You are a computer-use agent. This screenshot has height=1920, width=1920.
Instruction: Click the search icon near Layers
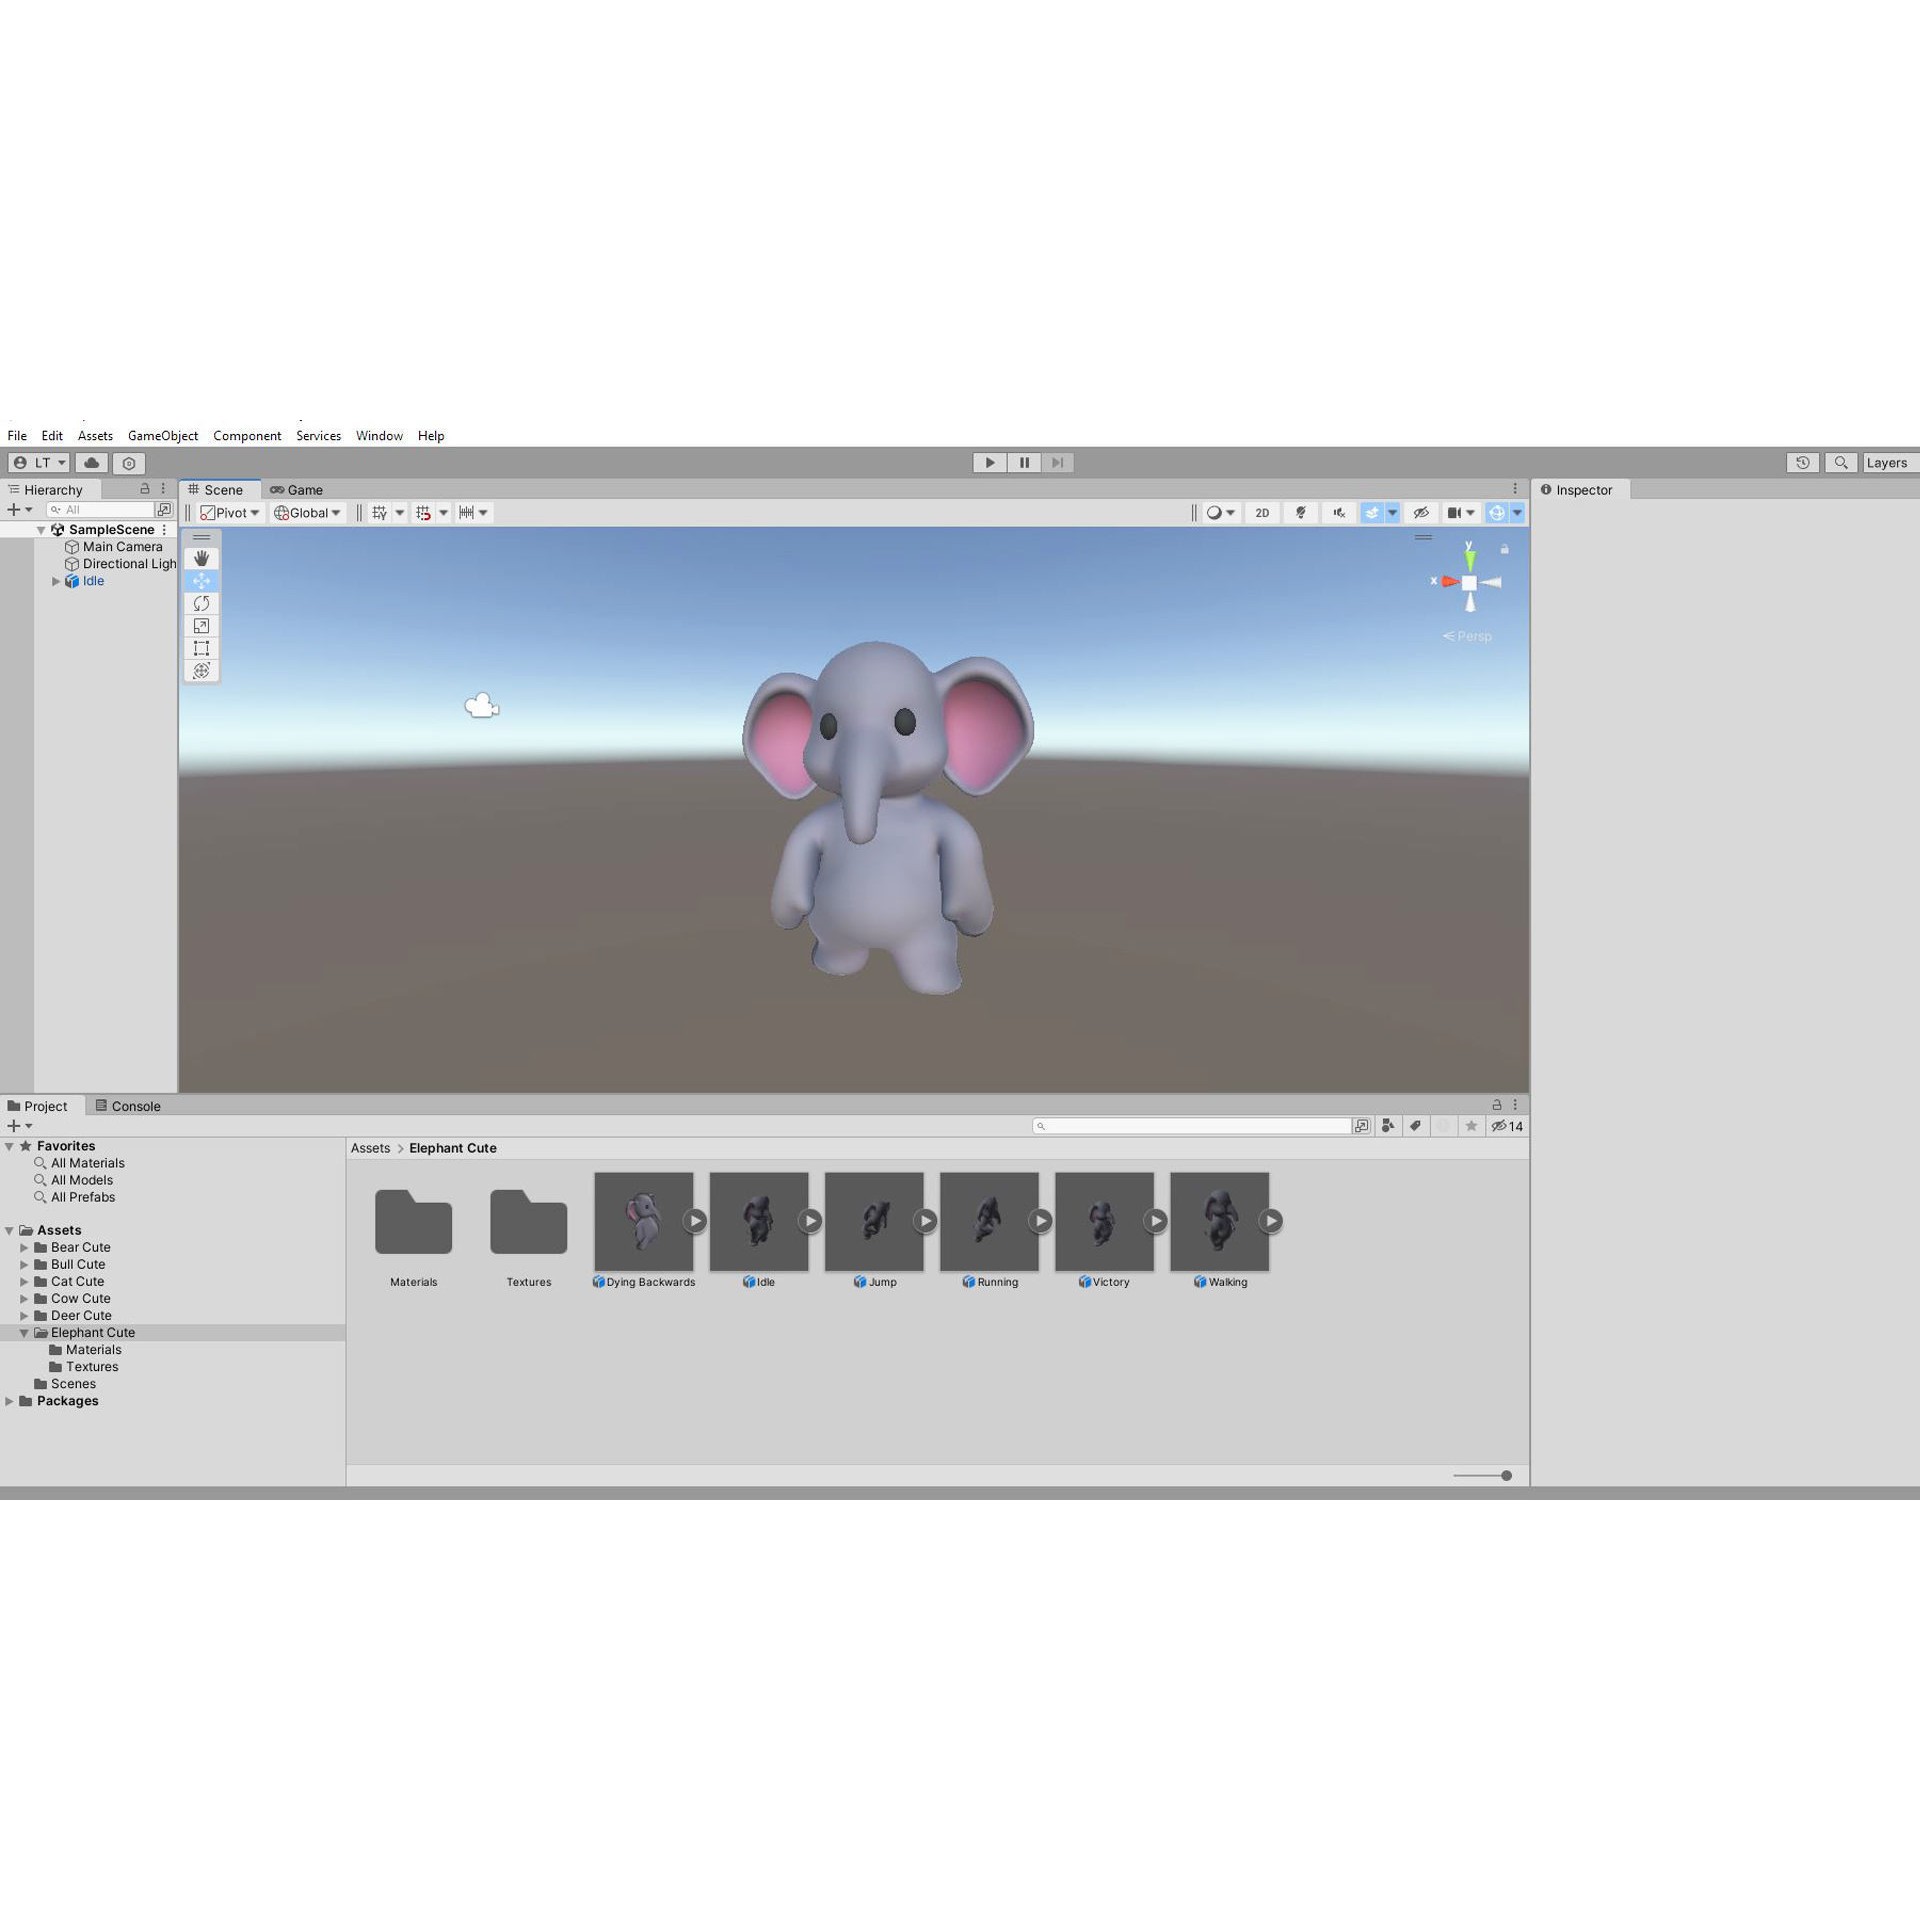1841,462
